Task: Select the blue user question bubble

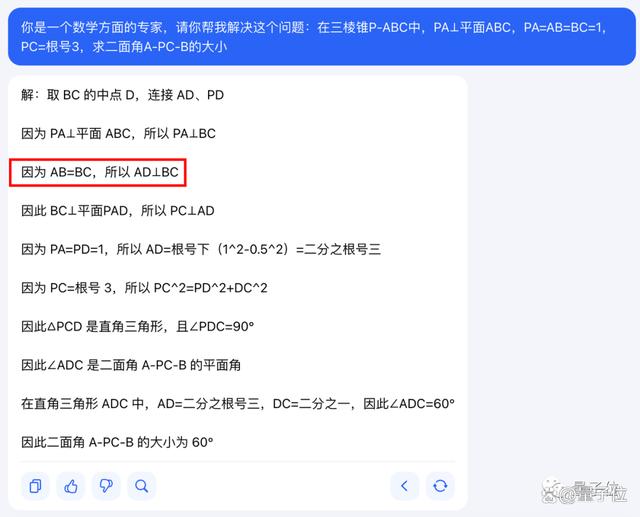Action: point(322,37)
